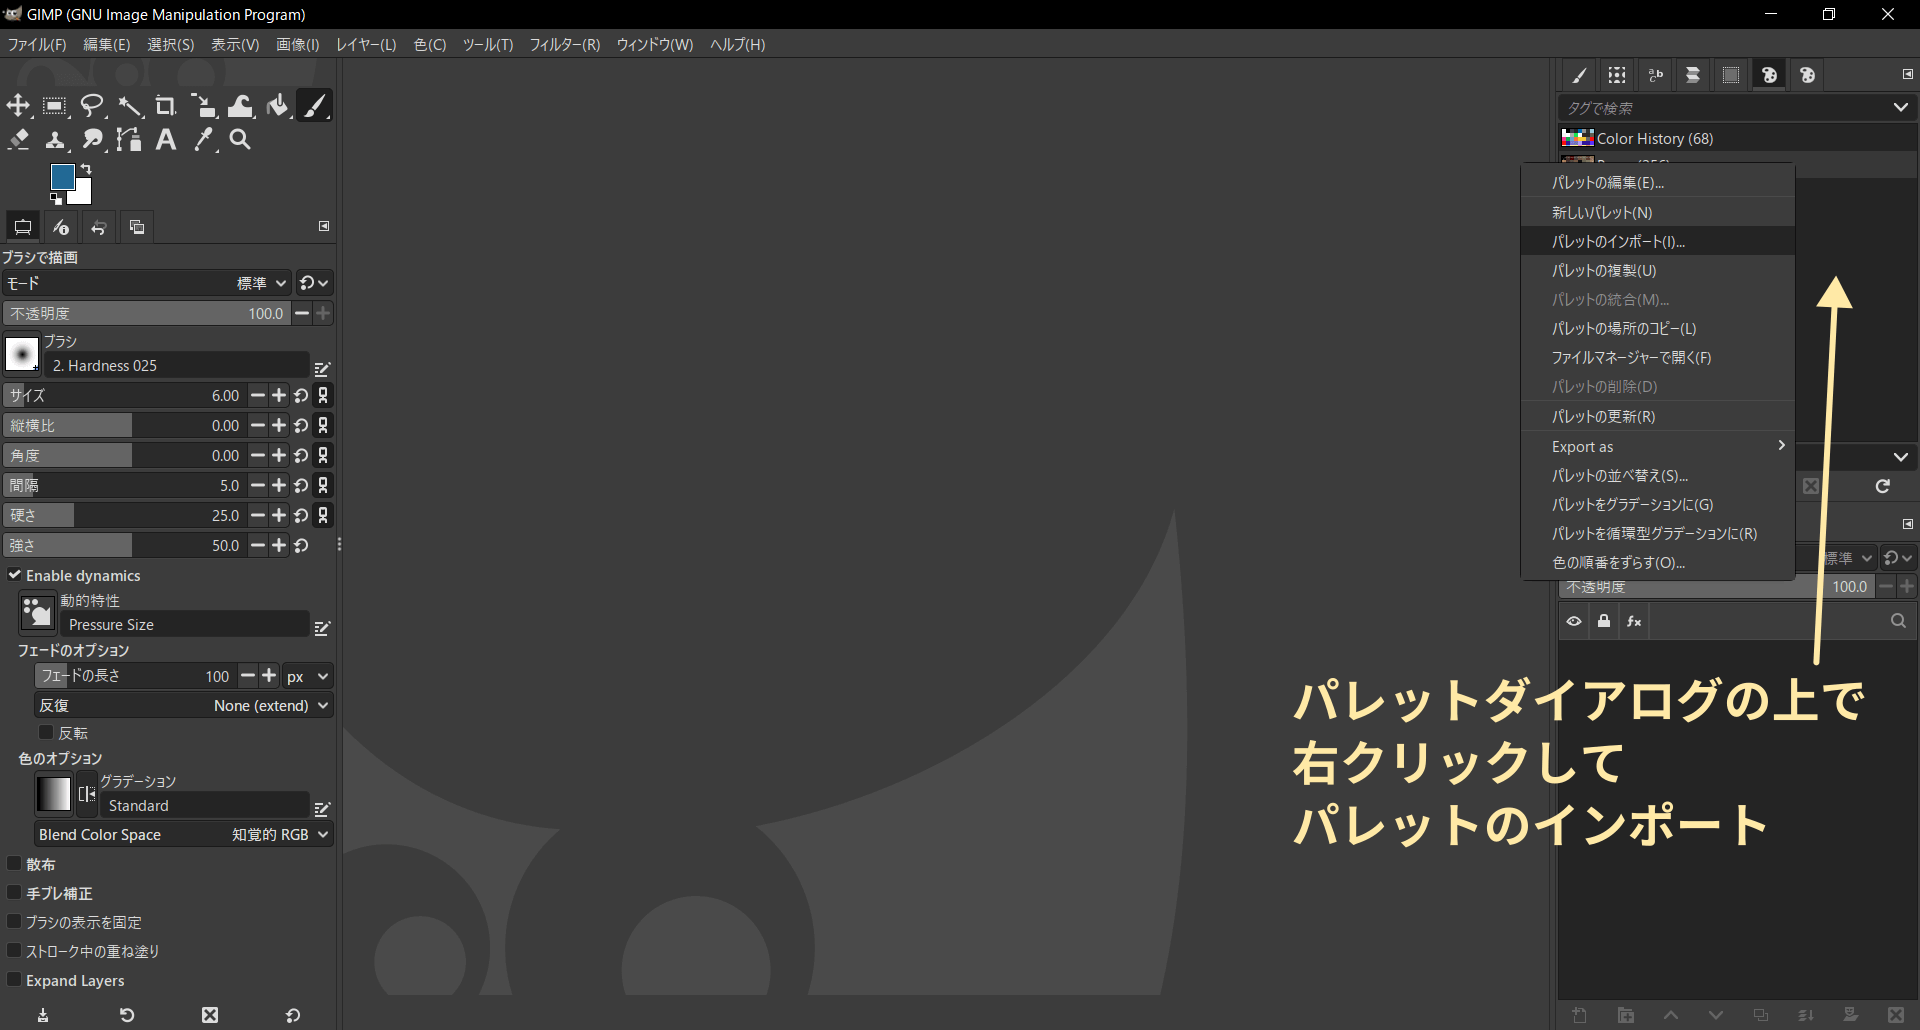Viewport: 1920px width, 1030px height.
Task: Edit the Hardness 025 brush
Action: 322,369
